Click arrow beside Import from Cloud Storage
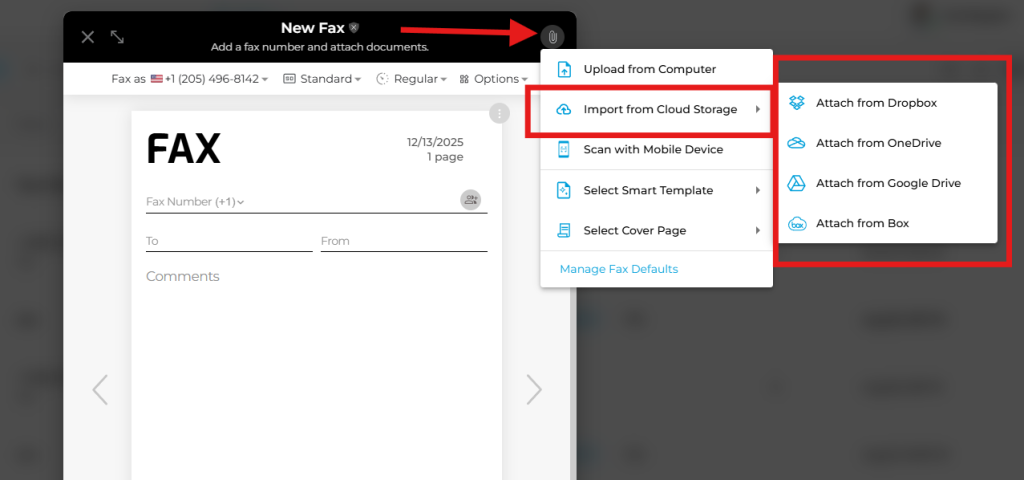This screenshot has height=480, width=1024. (758, 110)
